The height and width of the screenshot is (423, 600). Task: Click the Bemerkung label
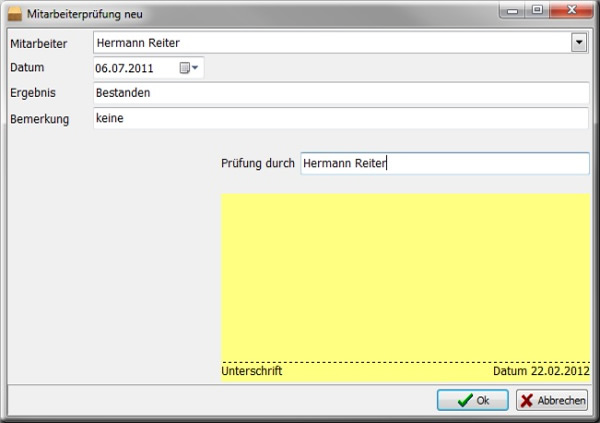pyautogui.click(x=39, y=119)
